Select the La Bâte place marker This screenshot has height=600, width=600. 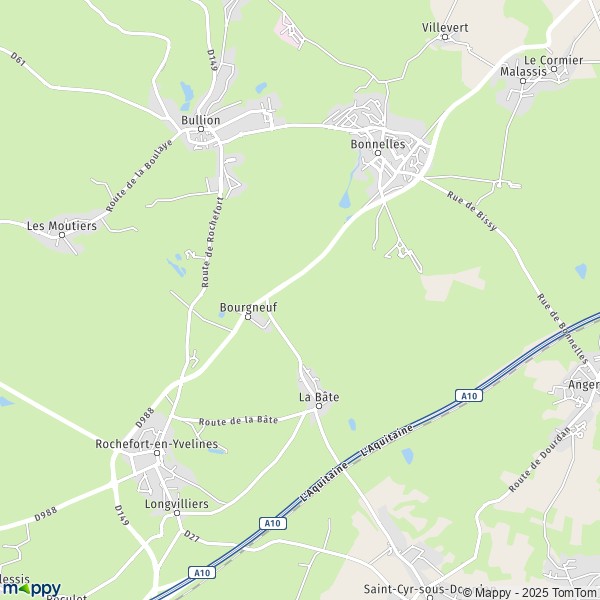[x=319, y=406]
